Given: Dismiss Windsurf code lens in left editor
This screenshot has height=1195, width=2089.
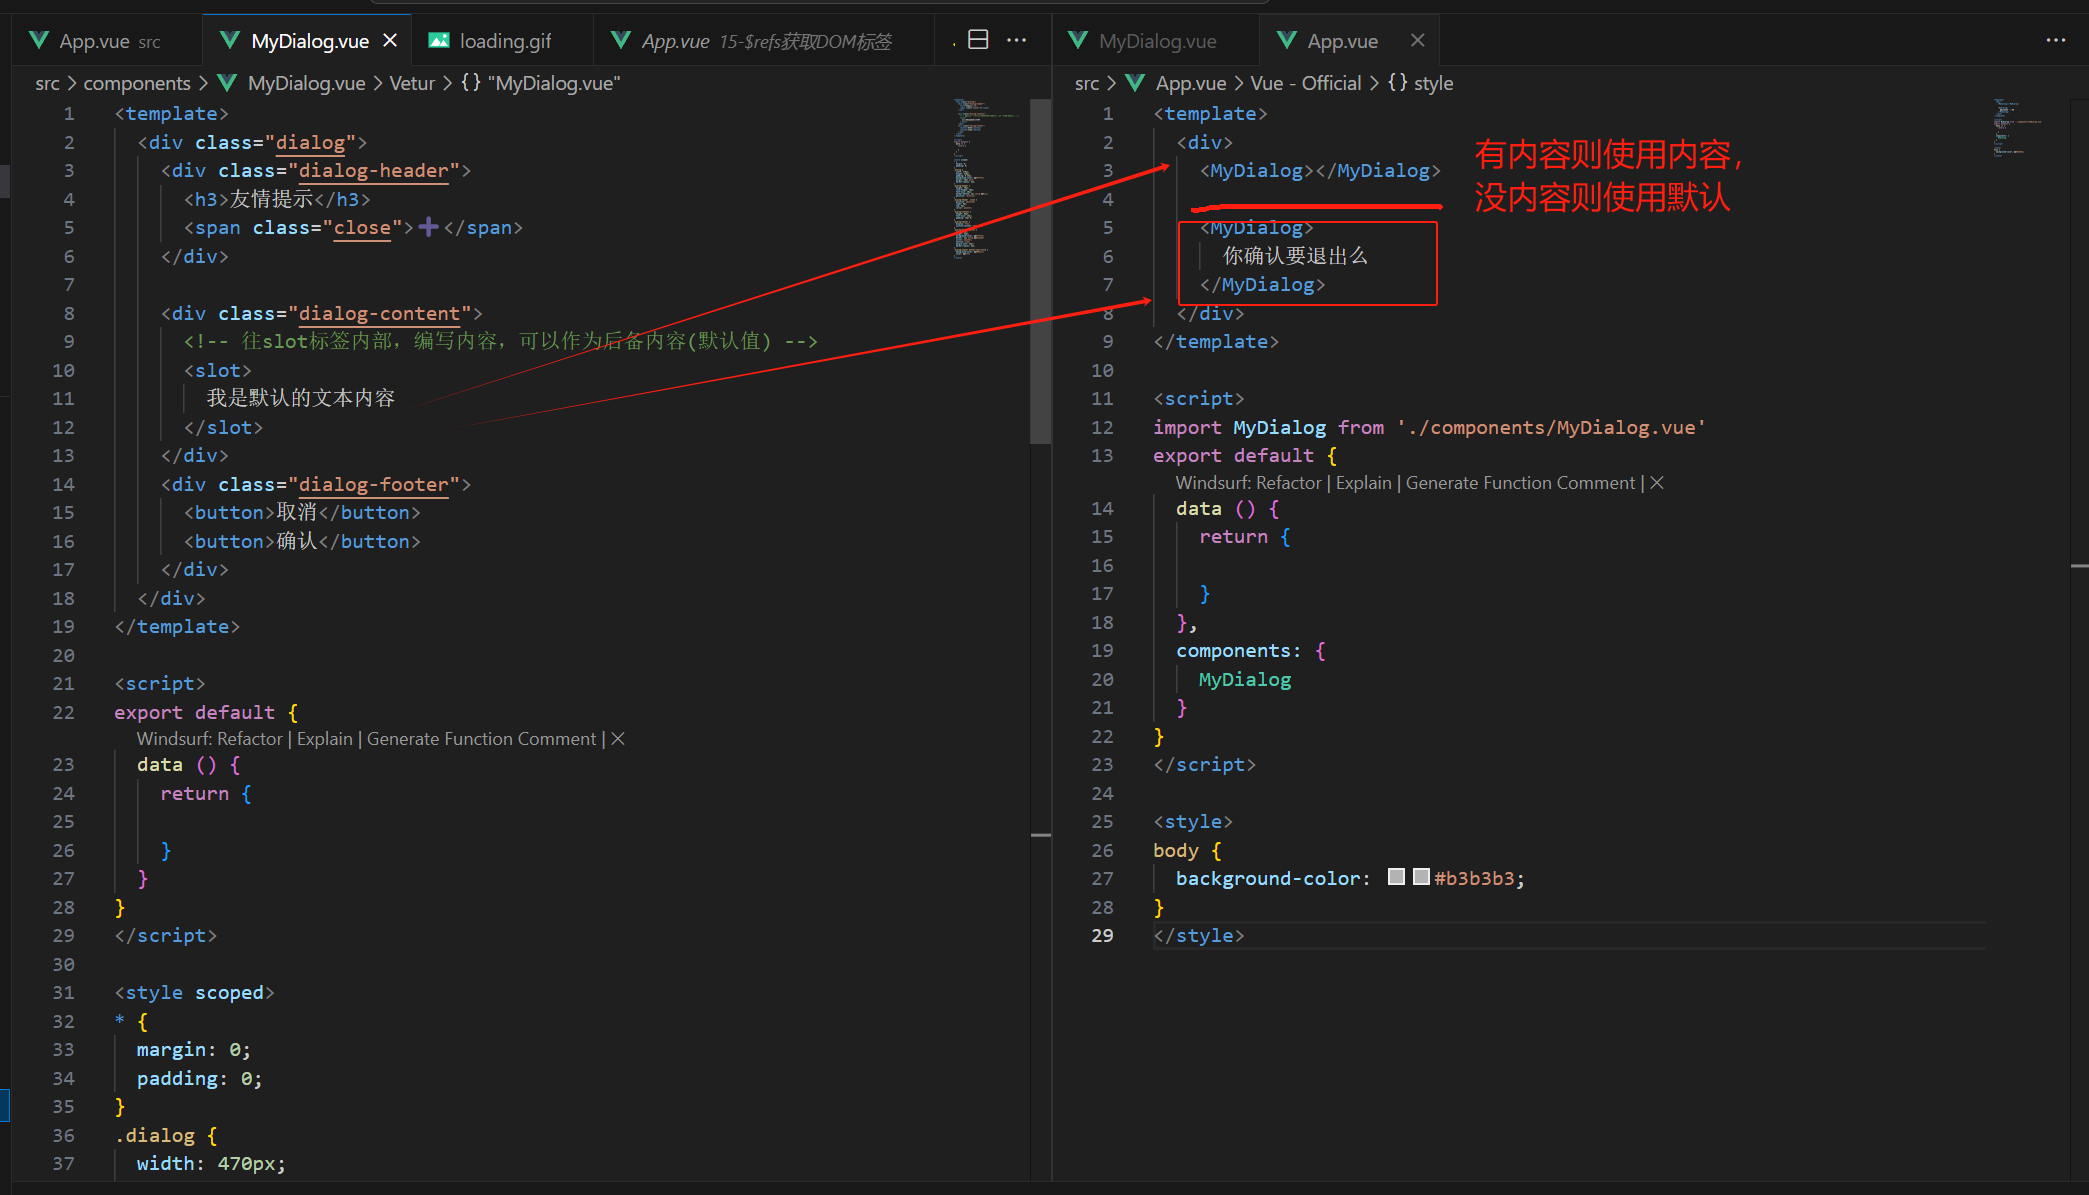Looking at the screenshot, I should coord(618,739).
